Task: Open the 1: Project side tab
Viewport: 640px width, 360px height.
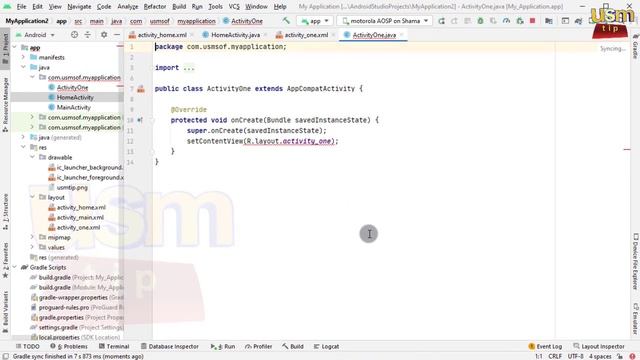Action: (x=5, y=48)
